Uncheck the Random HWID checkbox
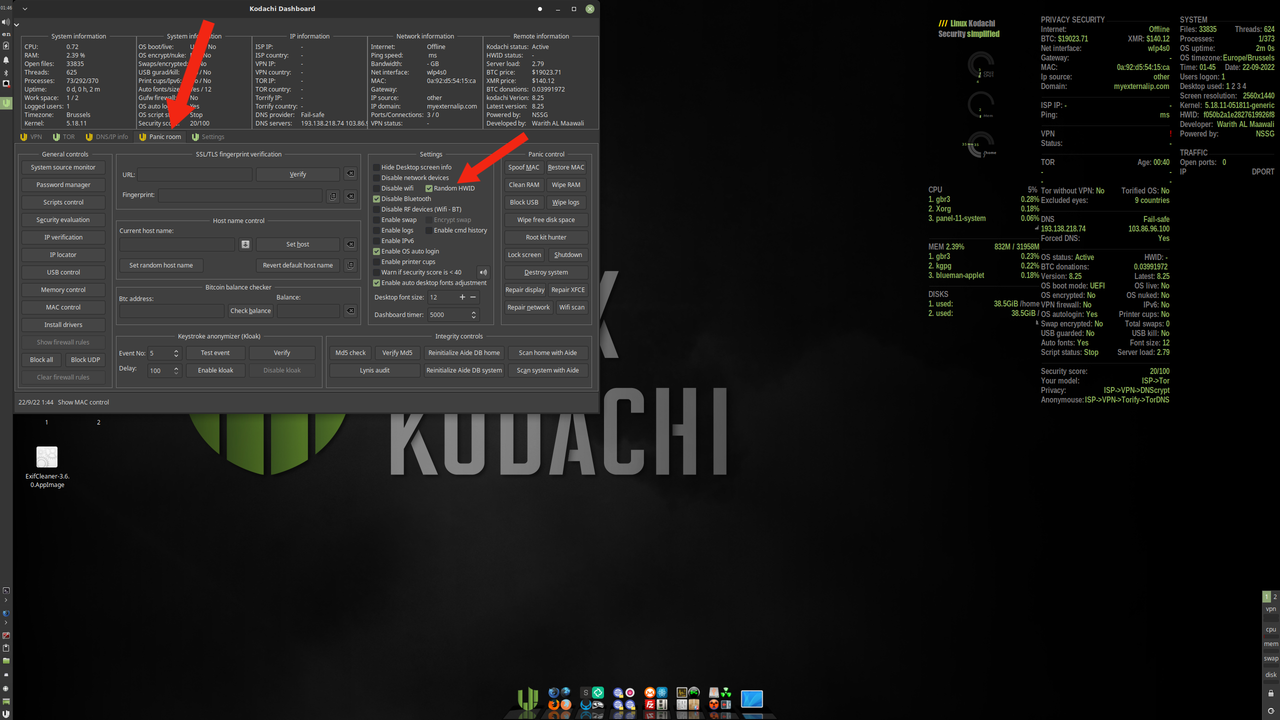Image resolution: width=1280 pixels, height=720 pixels. [x=429, y=188]
